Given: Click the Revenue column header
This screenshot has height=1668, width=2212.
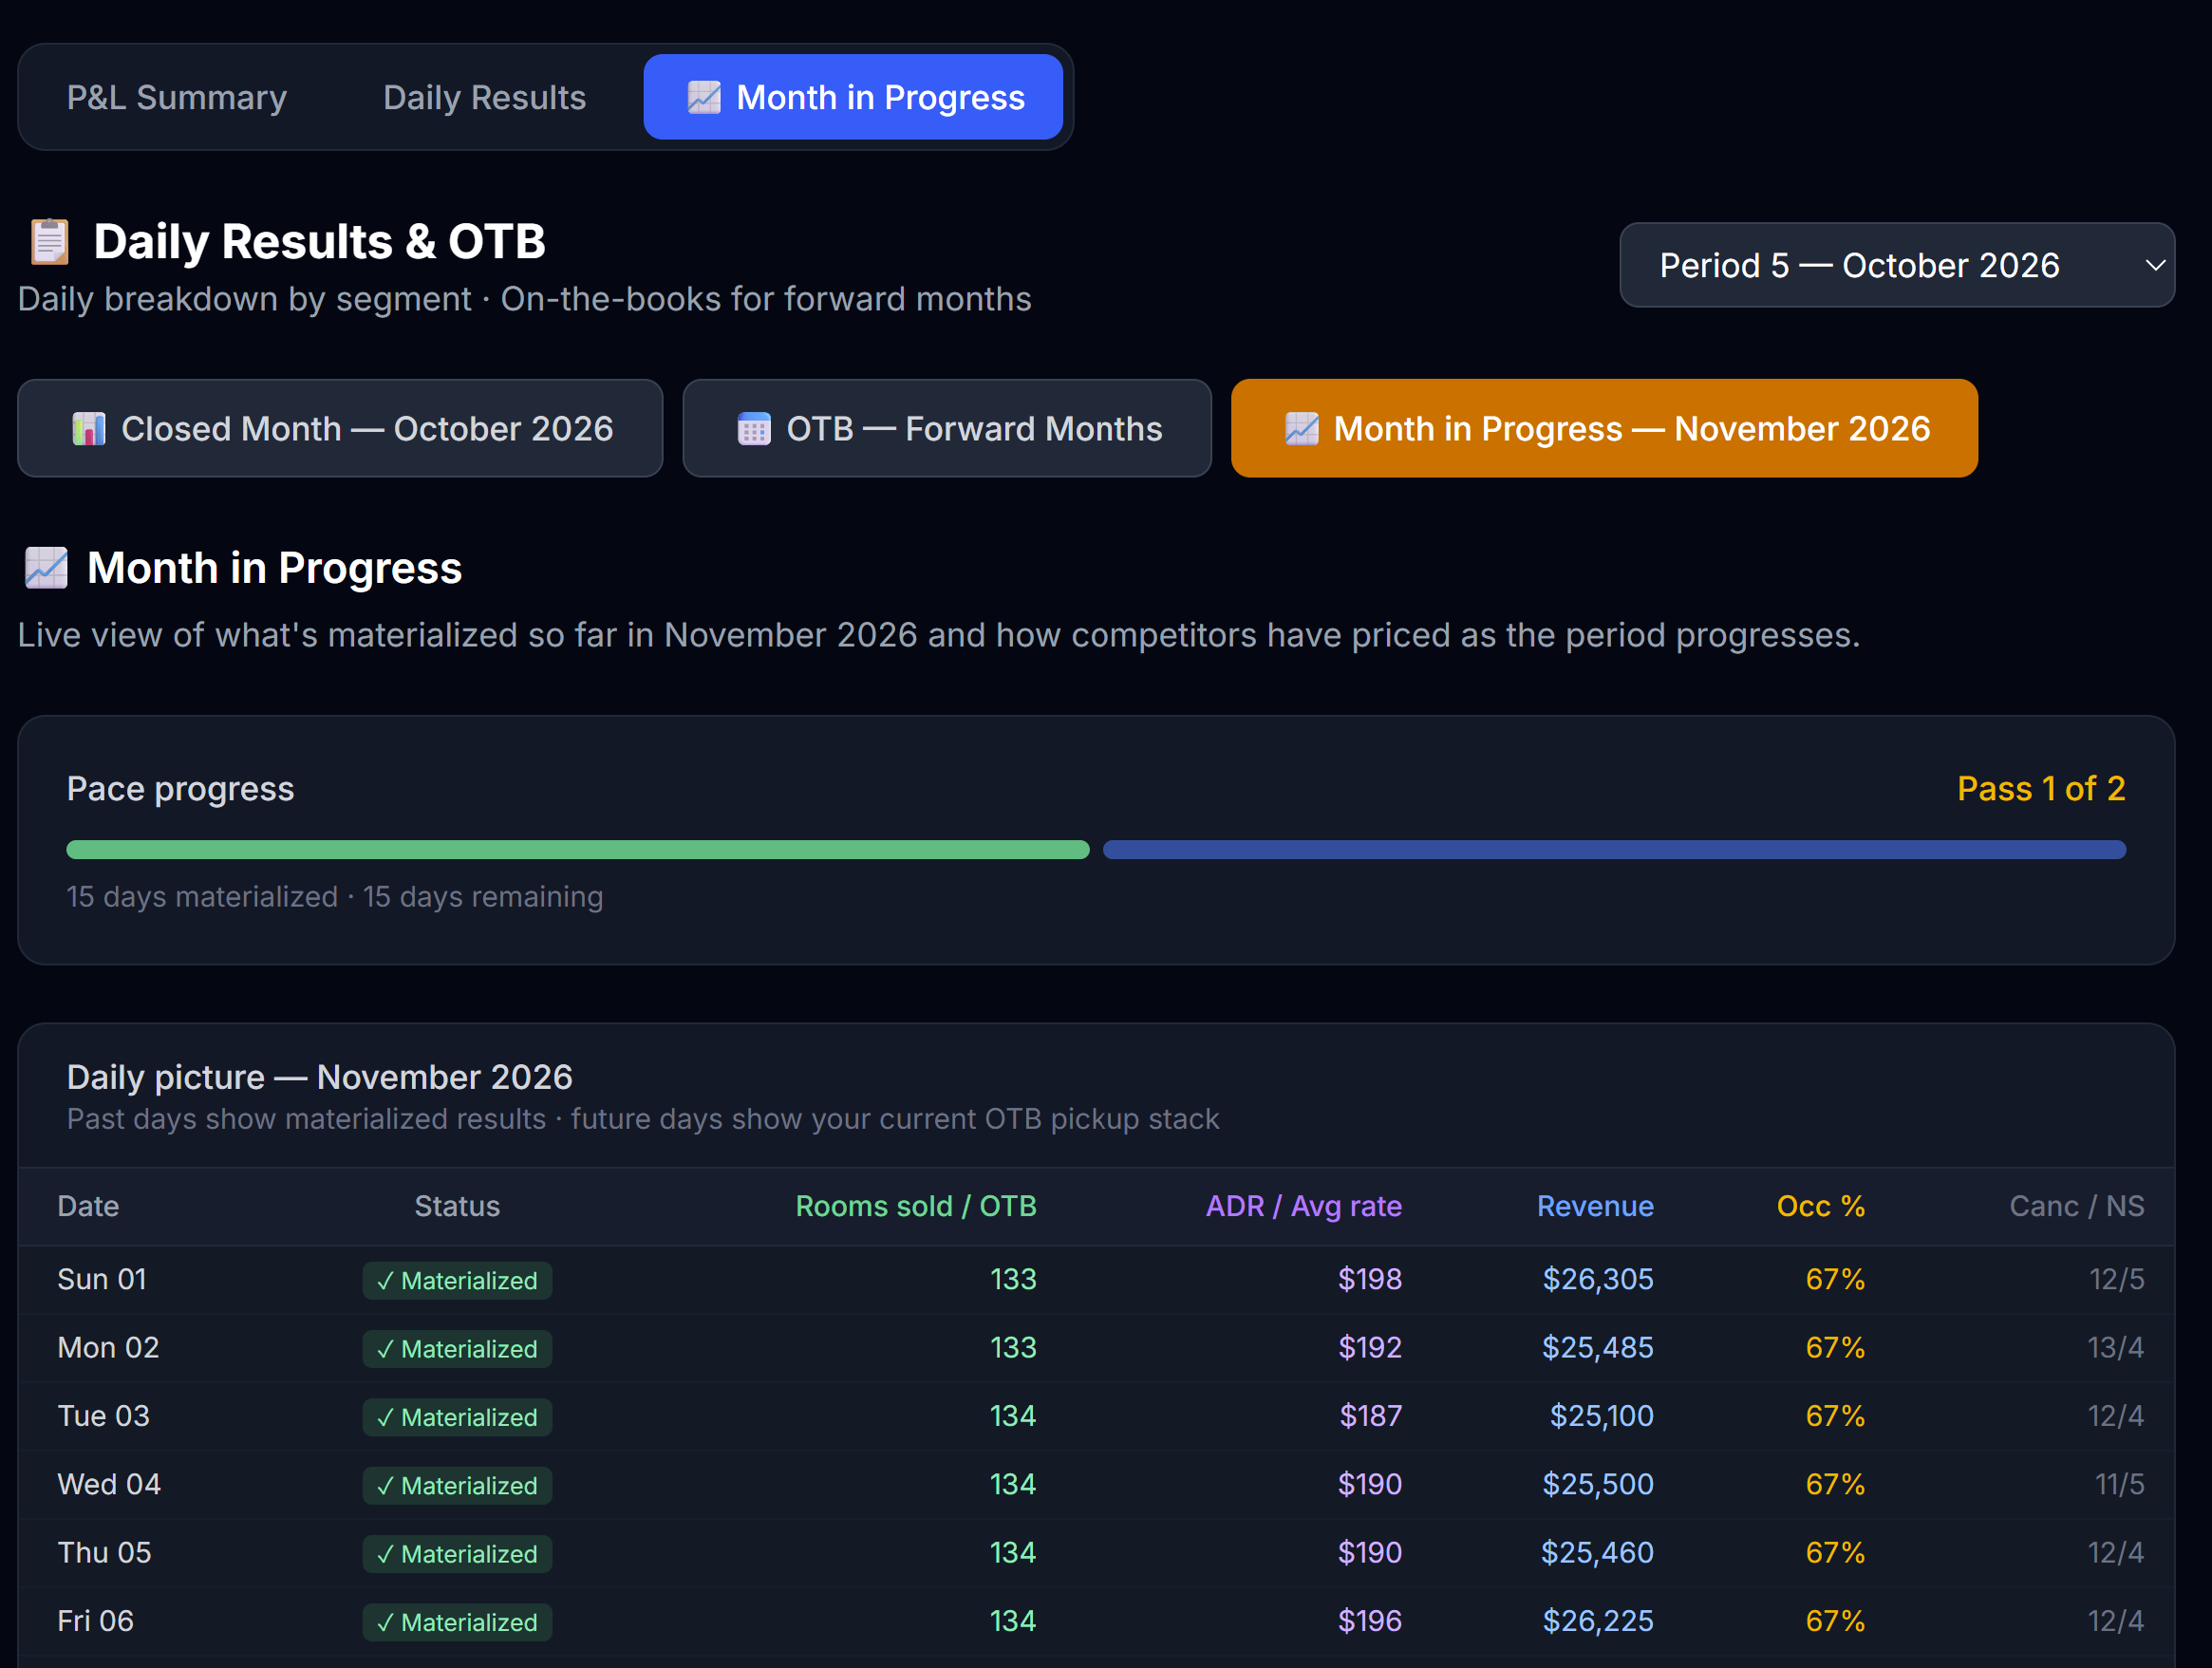Looking at the screenshot, I should pos(1595,1206).
